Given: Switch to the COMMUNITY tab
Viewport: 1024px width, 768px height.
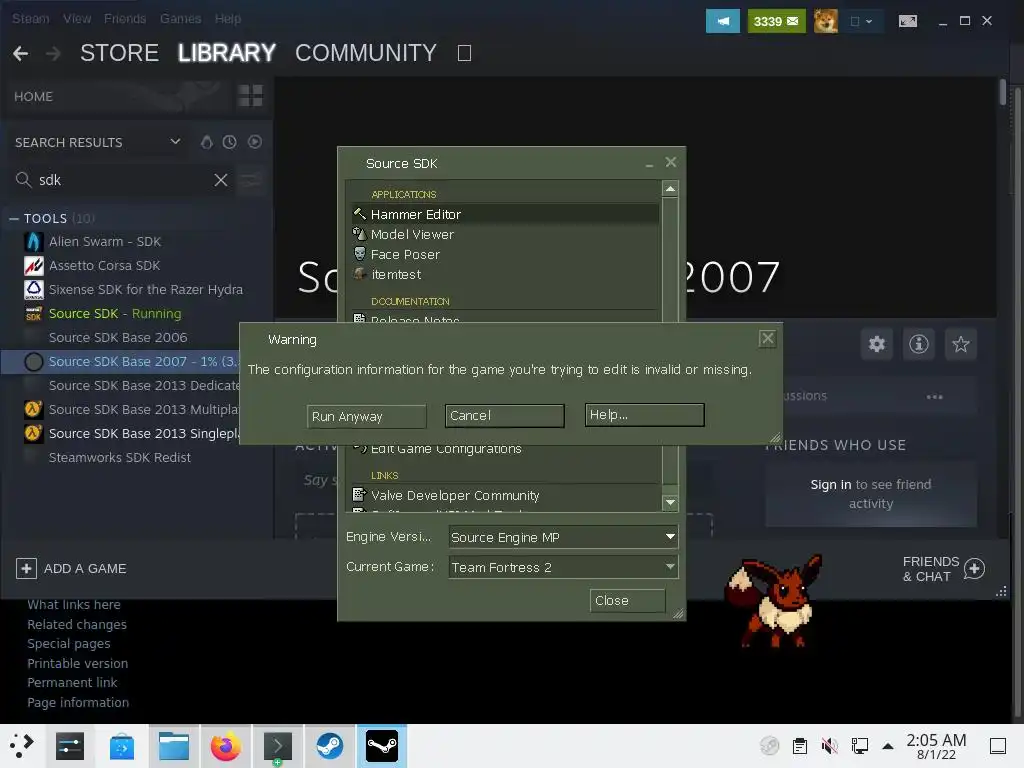Looking at the screenshot, I should pos(366,53).
